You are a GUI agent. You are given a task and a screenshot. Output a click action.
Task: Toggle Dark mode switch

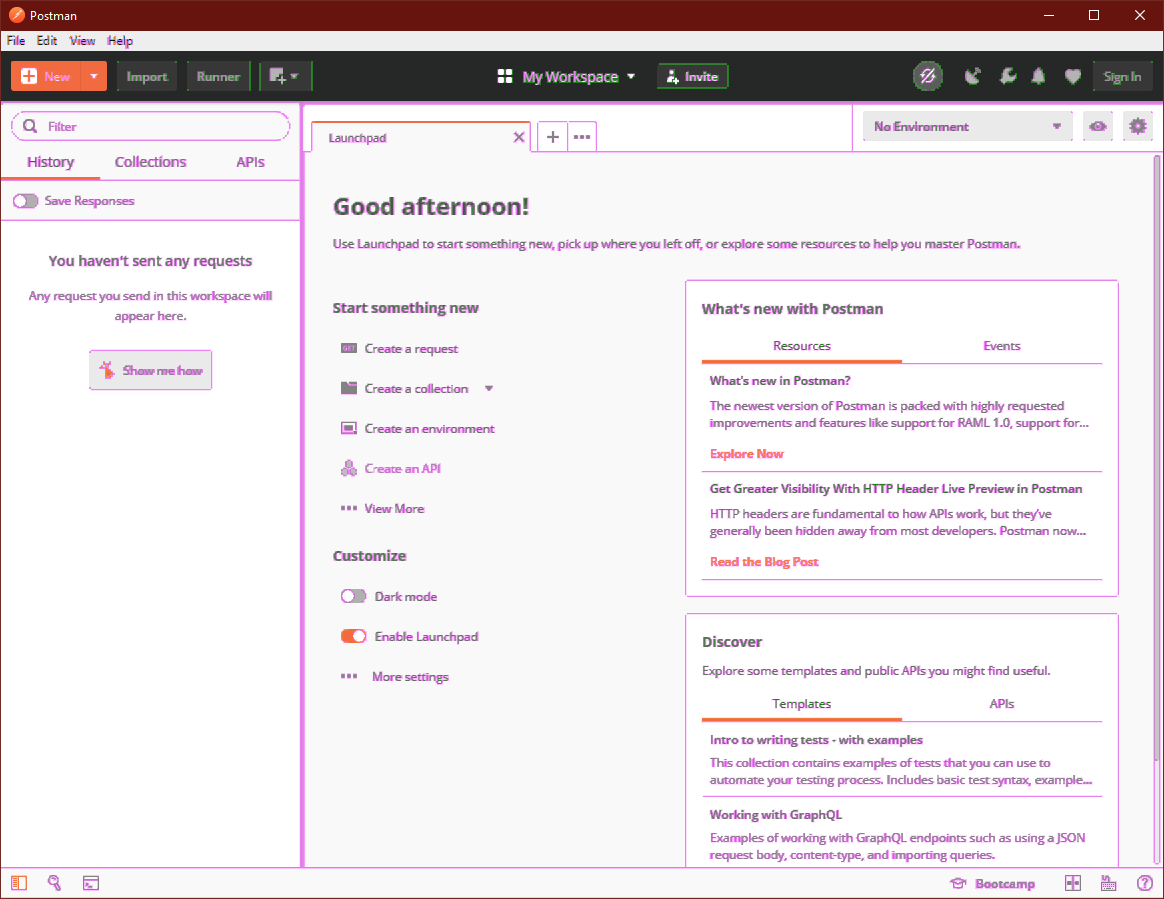point(353,596)
